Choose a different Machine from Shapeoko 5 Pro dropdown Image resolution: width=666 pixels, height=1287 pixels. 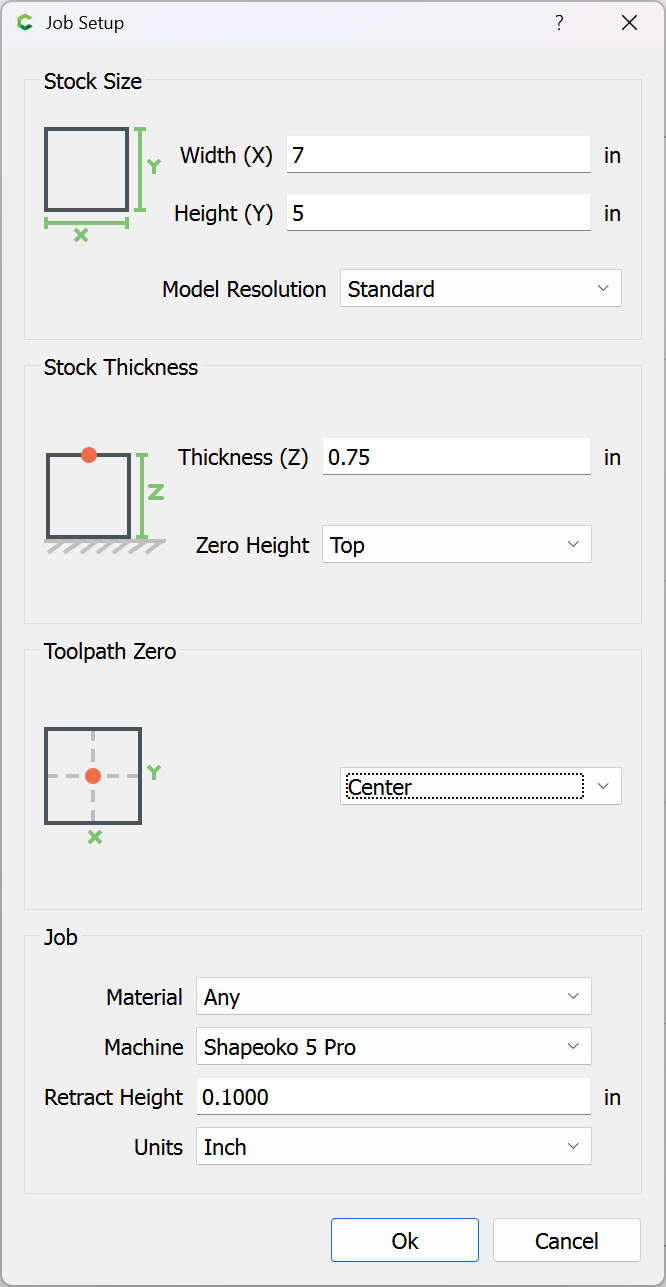(394, 1046)
